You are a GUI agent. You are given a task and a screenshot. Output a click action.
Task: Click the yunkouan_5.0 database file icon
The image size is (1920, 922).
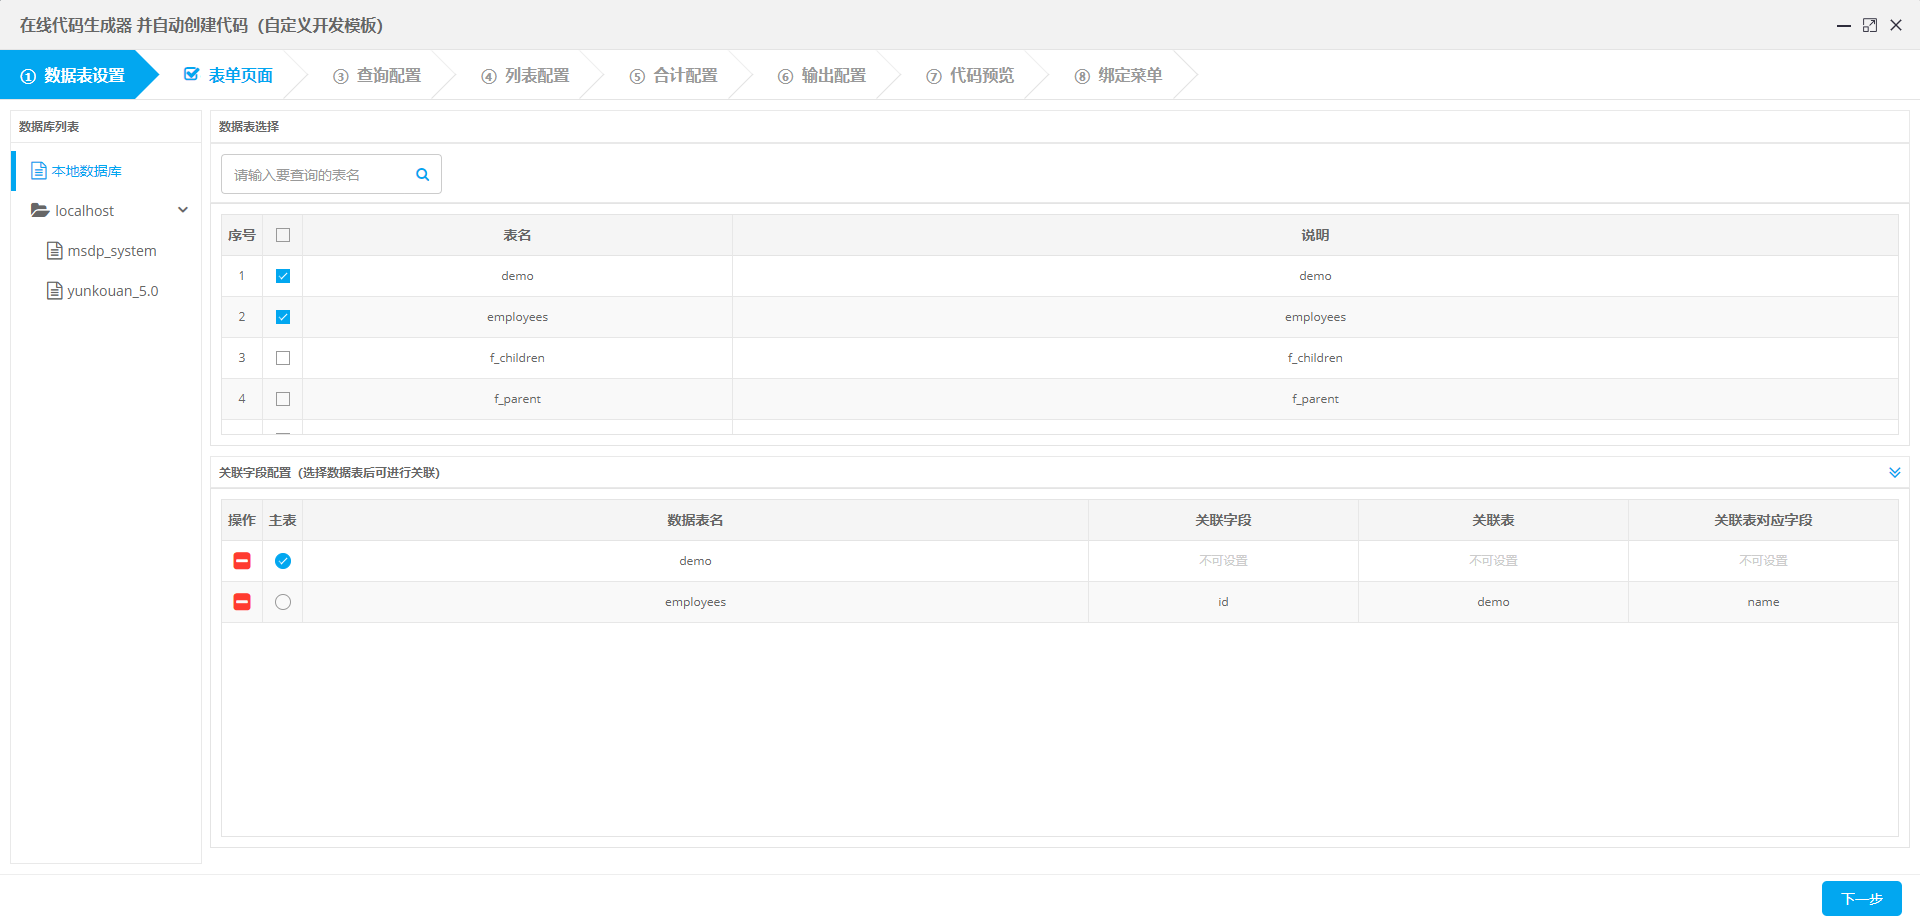[55, 291]
